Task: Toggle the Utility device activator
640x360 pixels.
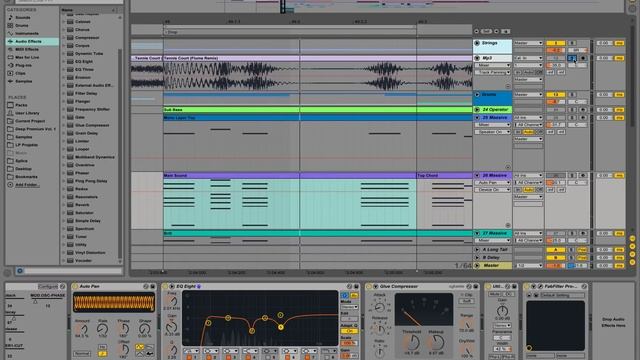Action: point(488,287)
